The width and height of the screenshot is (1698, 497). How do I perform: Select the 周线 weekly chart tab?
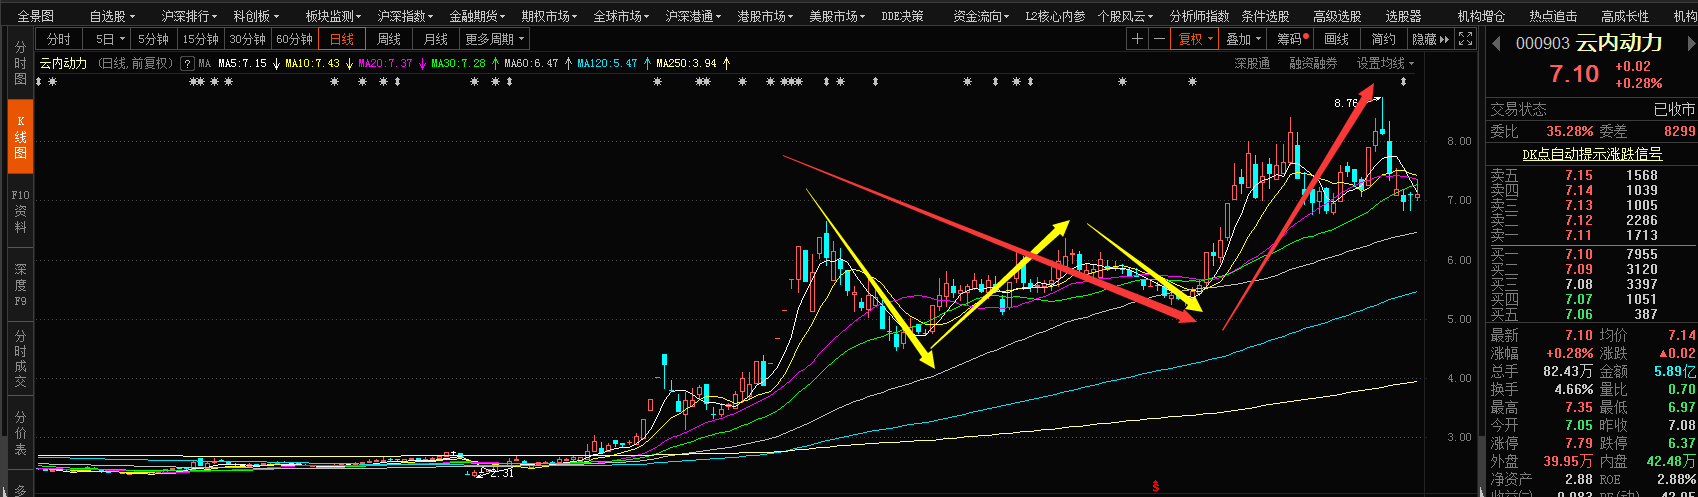point(389,39)
